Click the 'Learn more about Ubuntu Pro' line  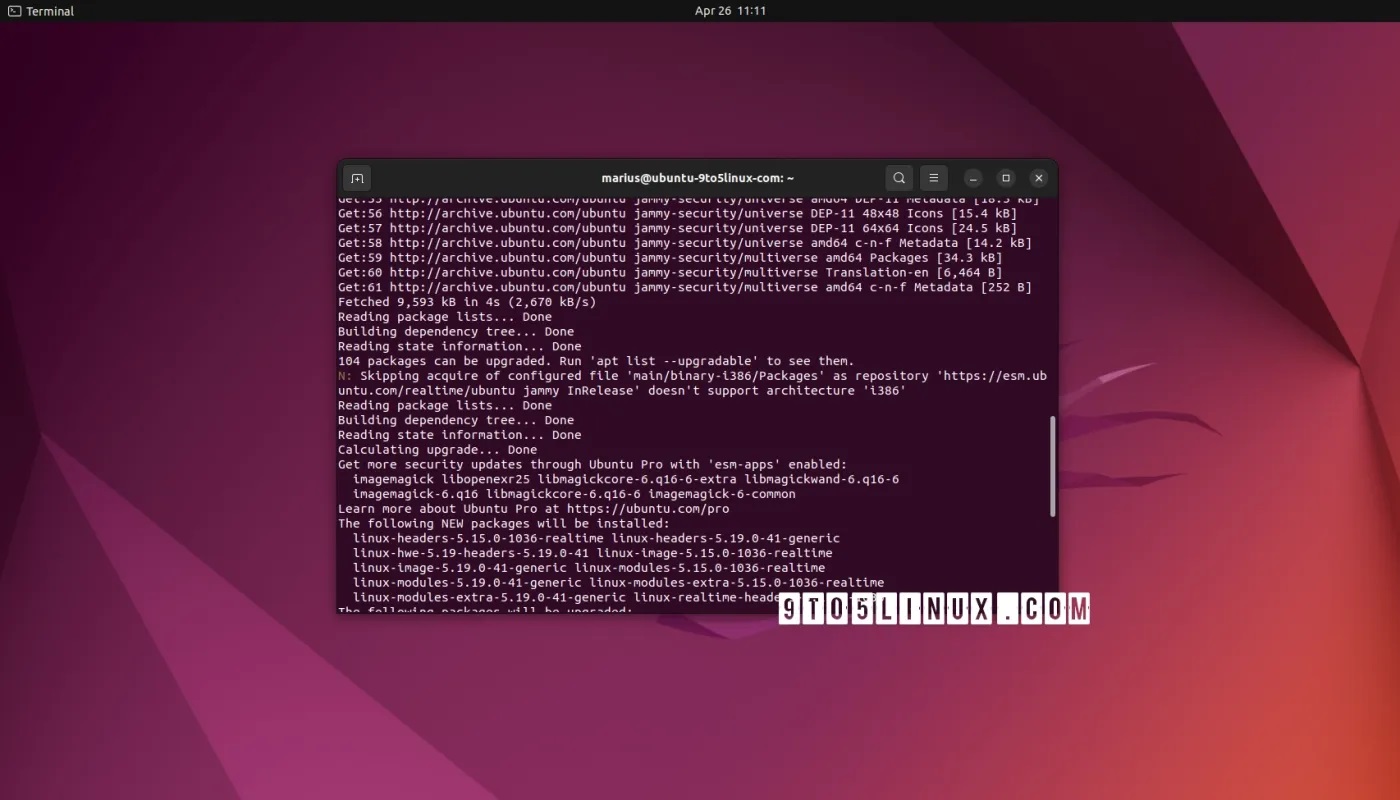coord(533,509)
